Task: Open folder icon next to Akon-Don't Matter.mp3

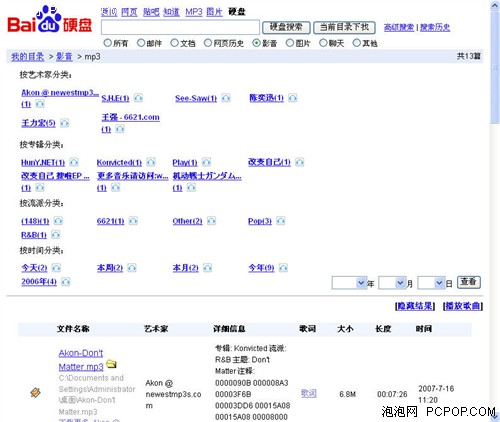Action: click(111, 364)
